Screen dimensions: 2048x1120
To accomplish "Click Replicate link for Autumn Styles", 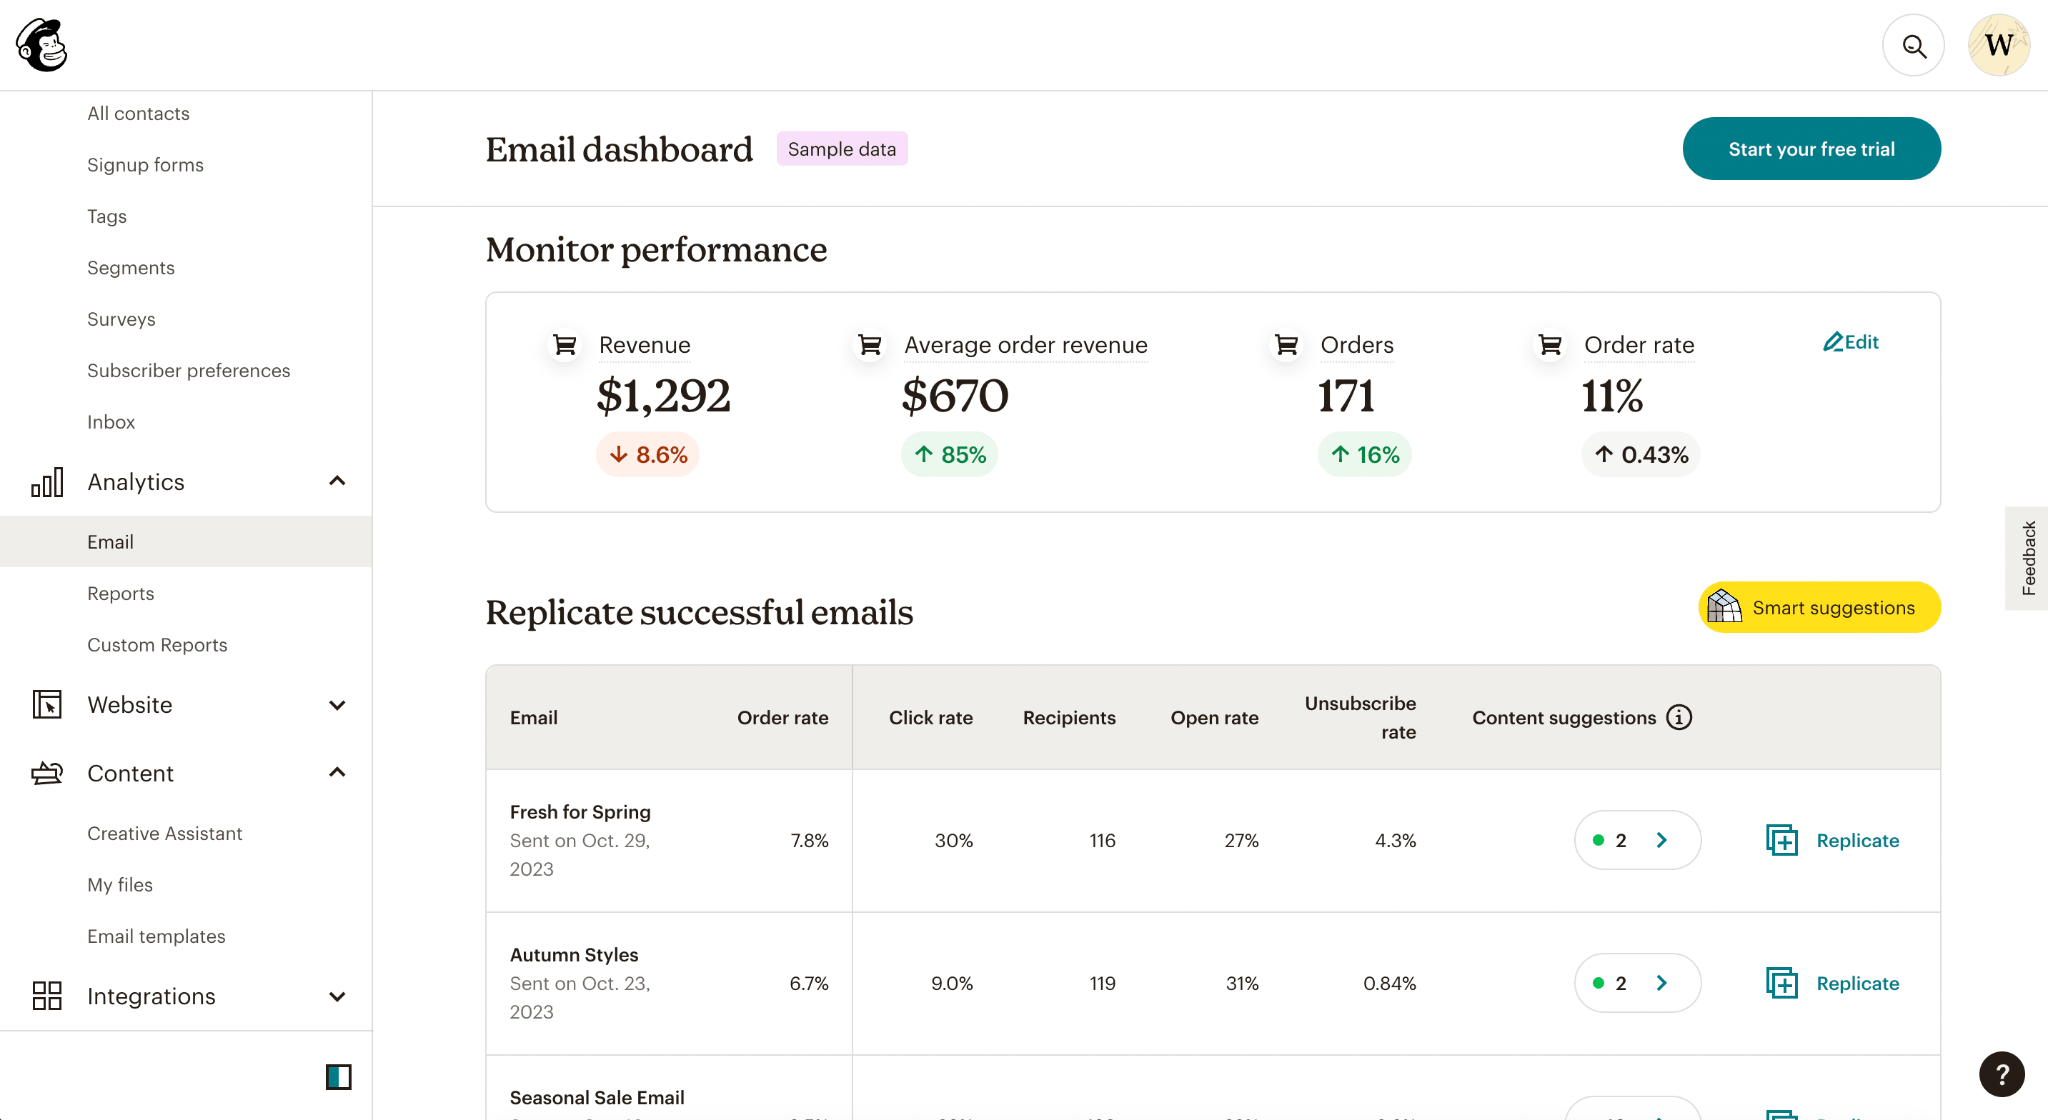I will click(x=1857, y=983).
